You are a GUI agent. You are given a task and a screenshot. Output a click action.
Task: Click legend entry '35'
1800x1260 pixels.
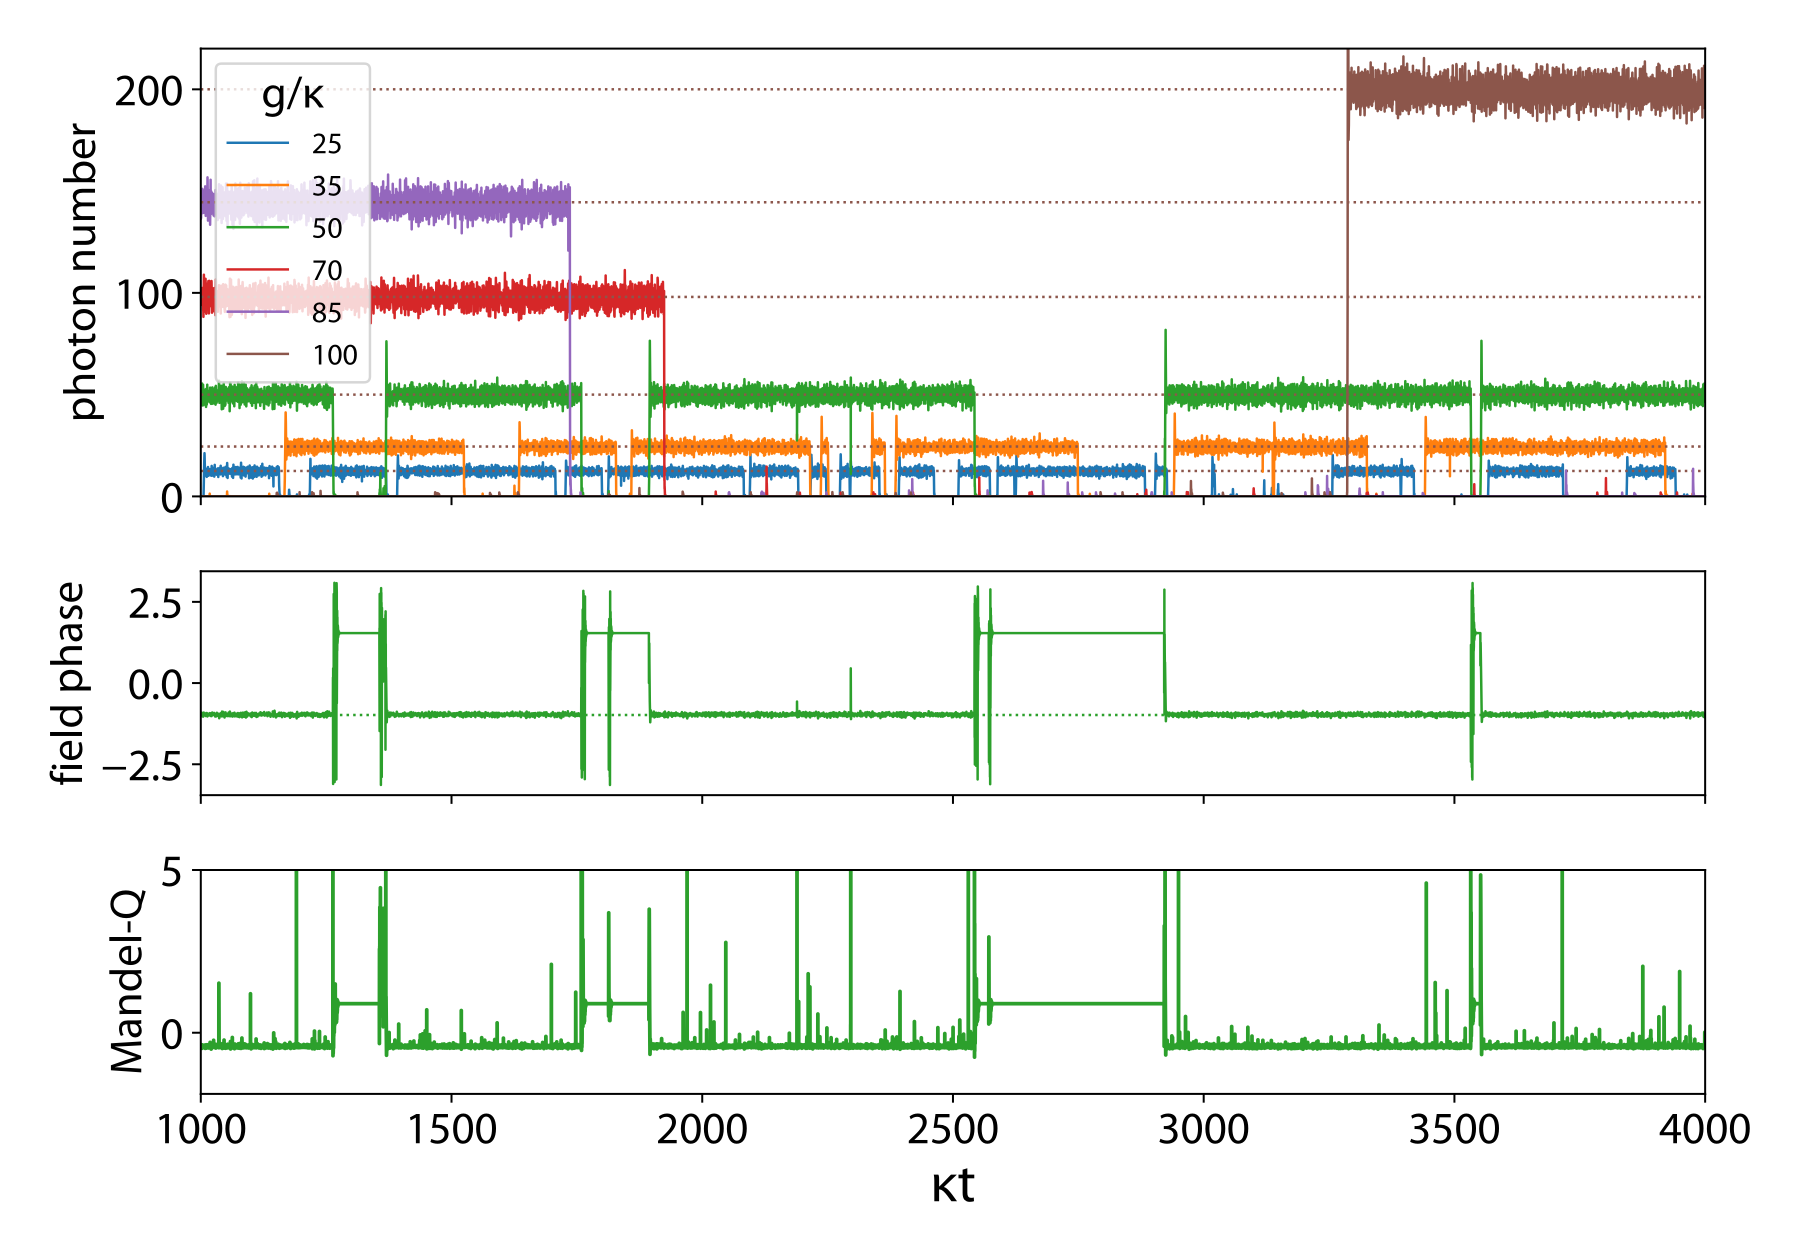click(327, 186)
